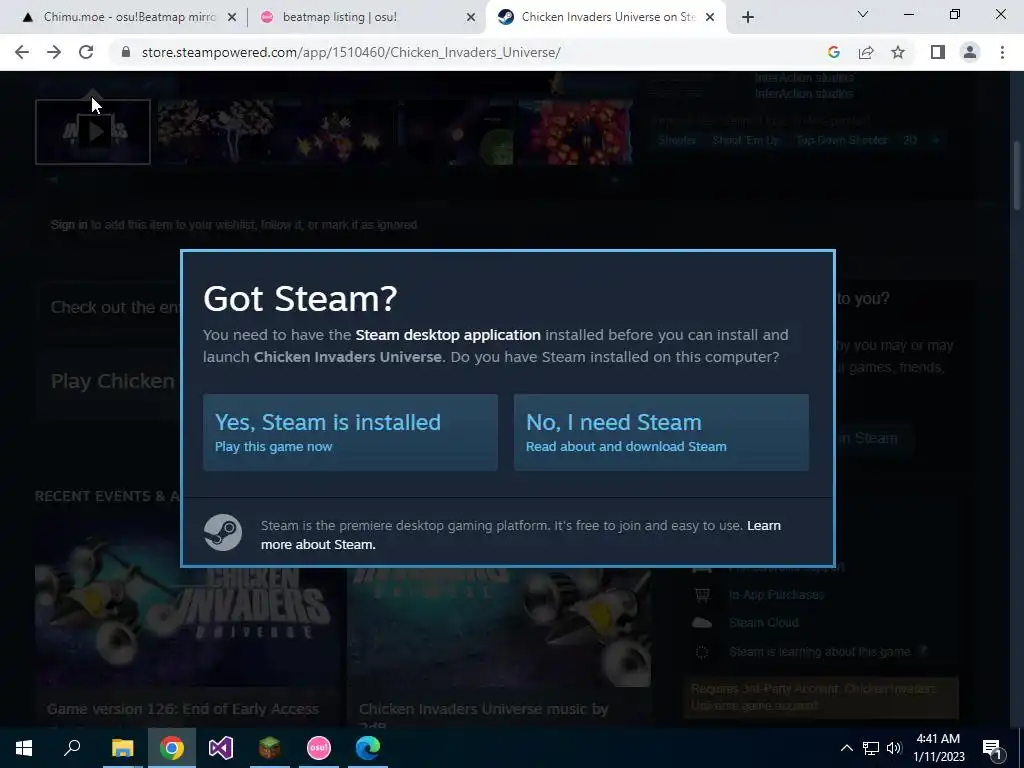Click the 'Shoot 'Em Up' tag
The height and width of the screenshot is (768, 1024).
click(745, 140)
